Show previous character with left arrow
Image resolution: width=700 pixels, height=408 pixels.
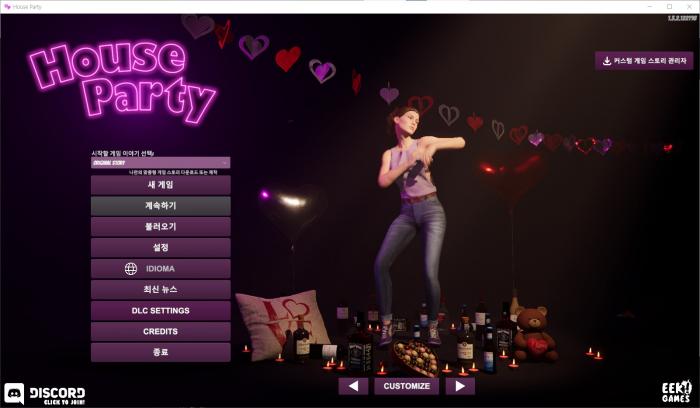tap(353, 386)
